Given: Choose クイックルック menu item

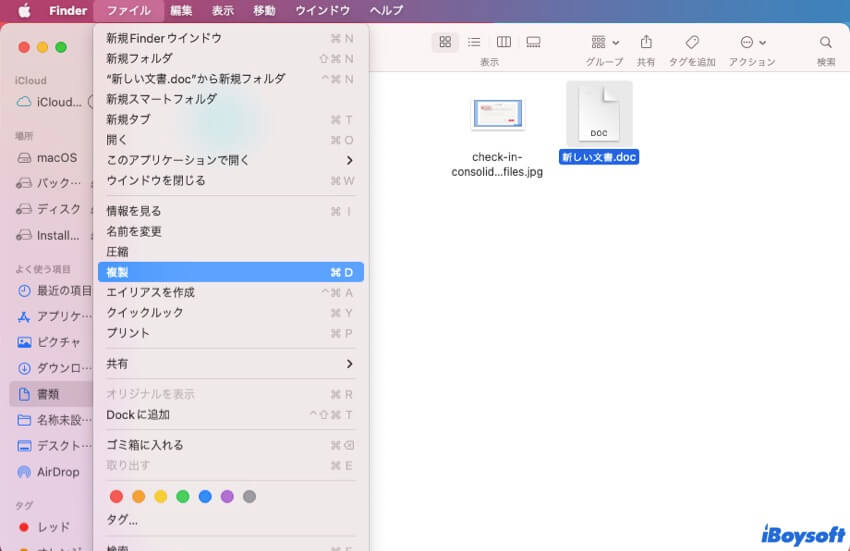Looking at the screenshot, I should pos(230,313).
